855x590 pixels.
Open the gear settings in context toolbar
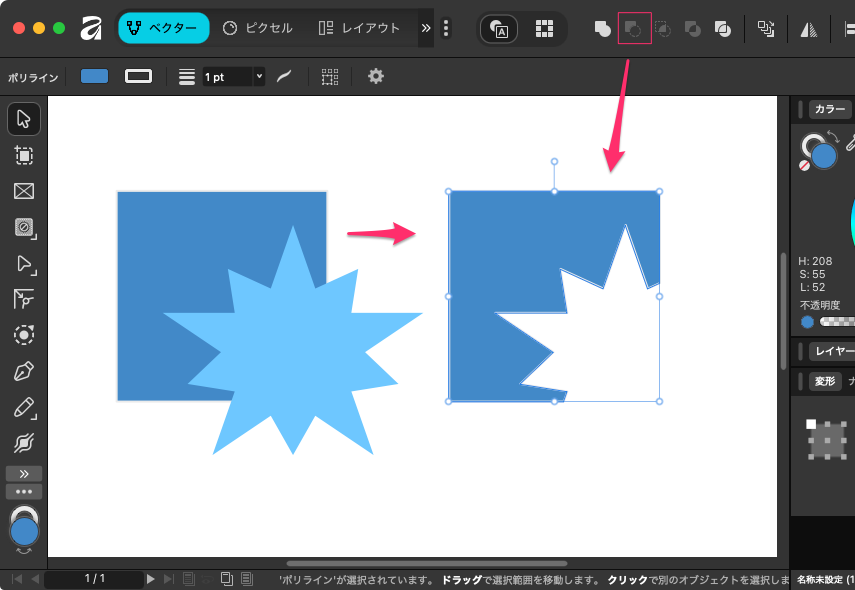[376, 76]
